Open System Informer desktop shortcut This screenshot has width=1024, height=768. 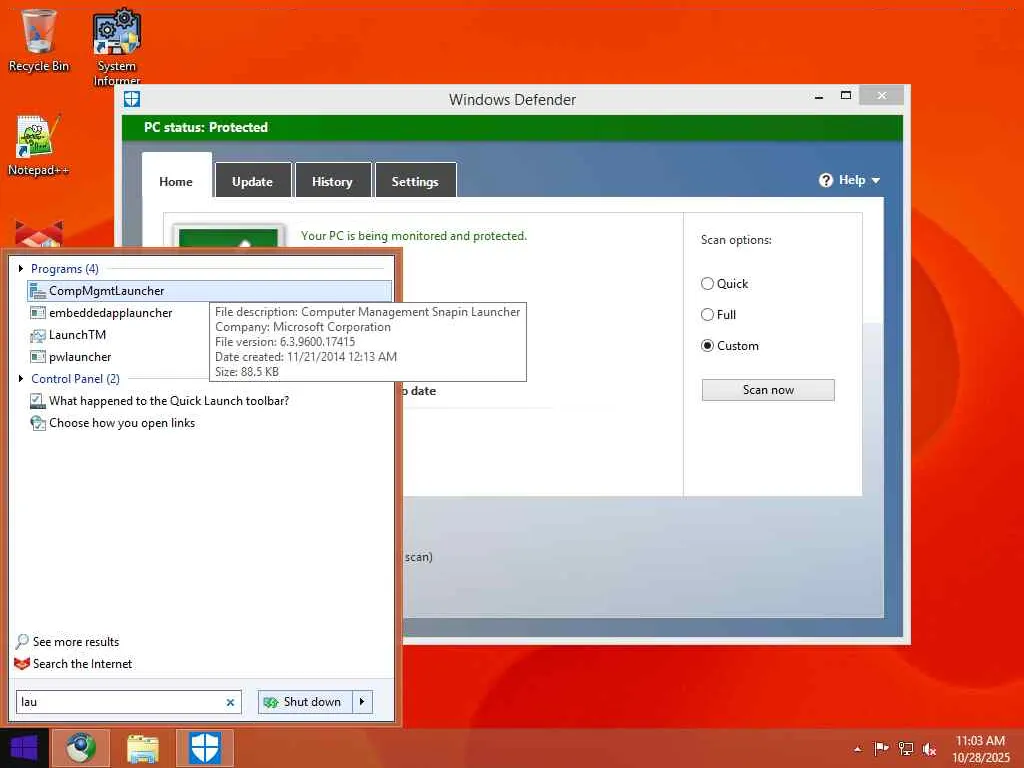(x=117, y=47)
